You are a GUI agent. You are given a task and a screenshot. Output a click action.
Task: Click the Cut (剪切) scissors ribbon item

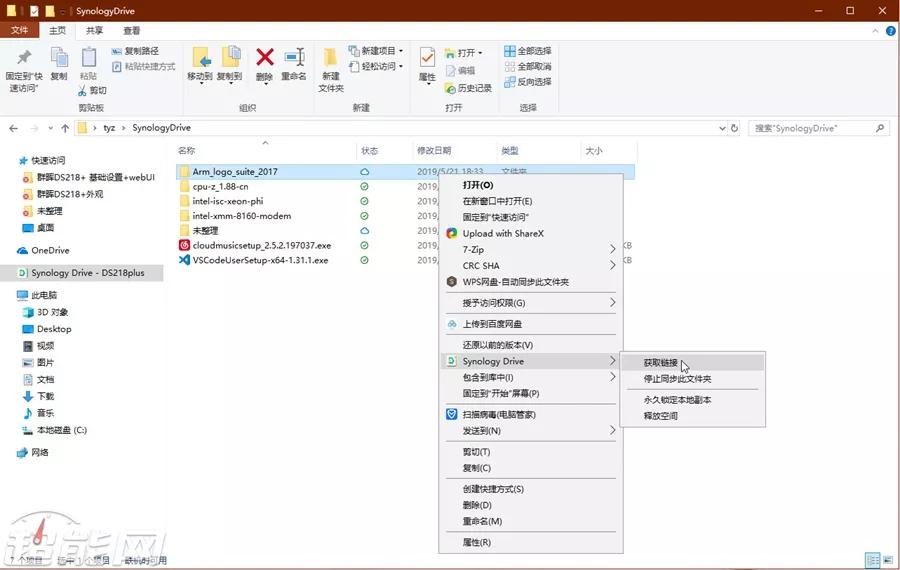tap(92, 90)
